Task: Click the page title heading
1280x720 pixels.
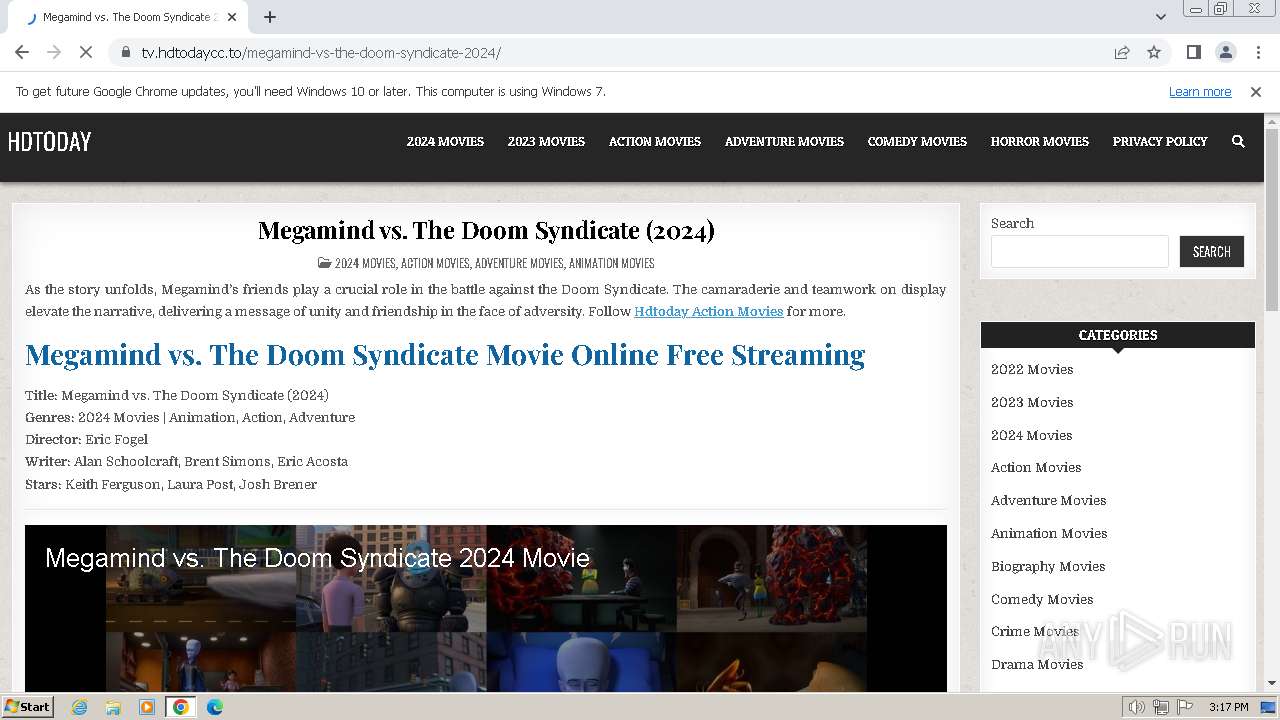Action: 486,230
